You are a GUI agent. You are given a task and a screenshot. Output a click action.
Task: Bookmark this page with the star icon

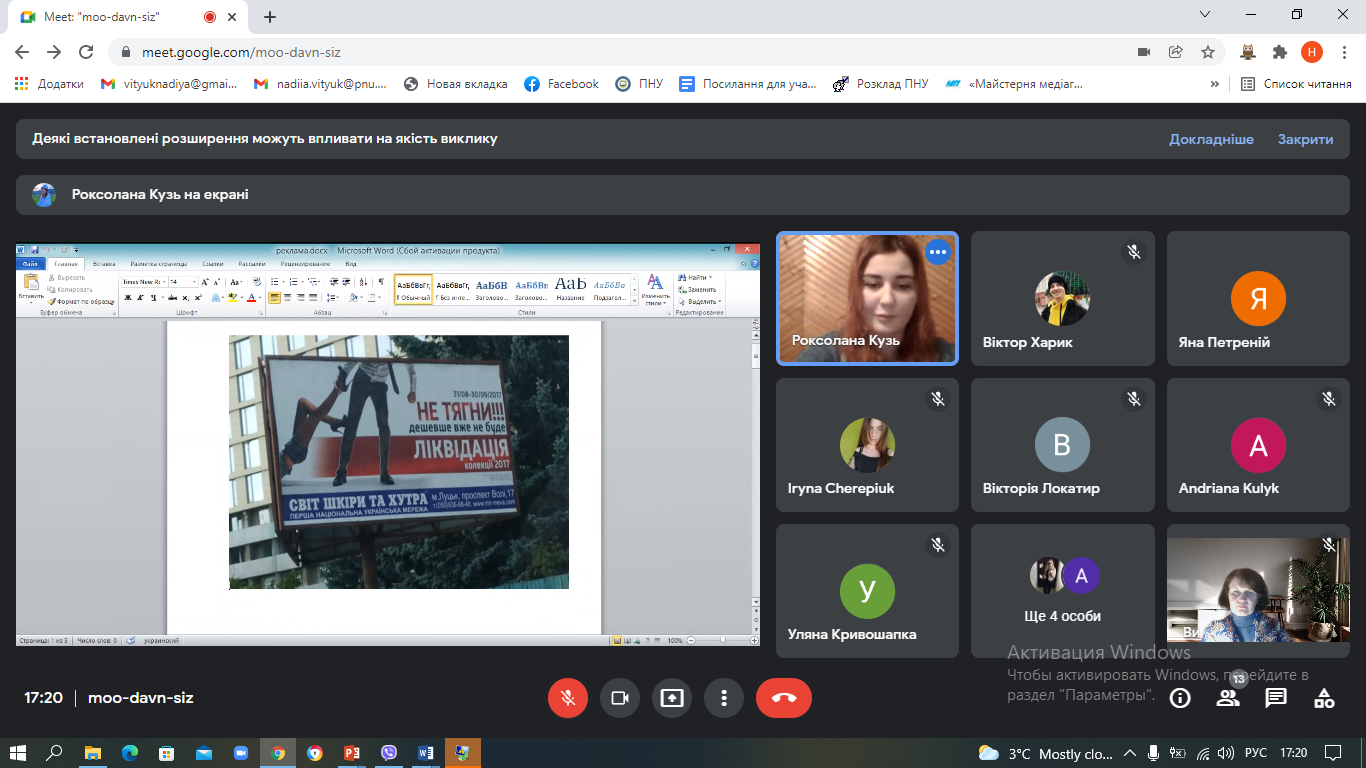click(x=1208, y=52)
